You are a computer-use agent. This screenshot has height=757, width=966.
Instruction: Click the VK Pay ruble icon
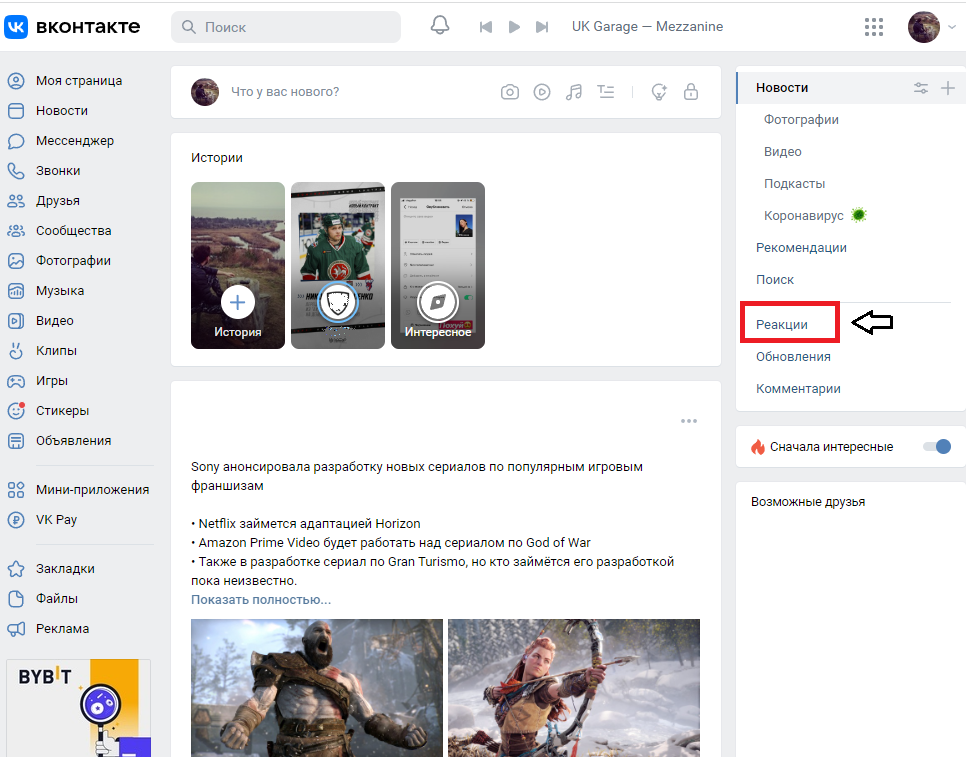(16, 520)
